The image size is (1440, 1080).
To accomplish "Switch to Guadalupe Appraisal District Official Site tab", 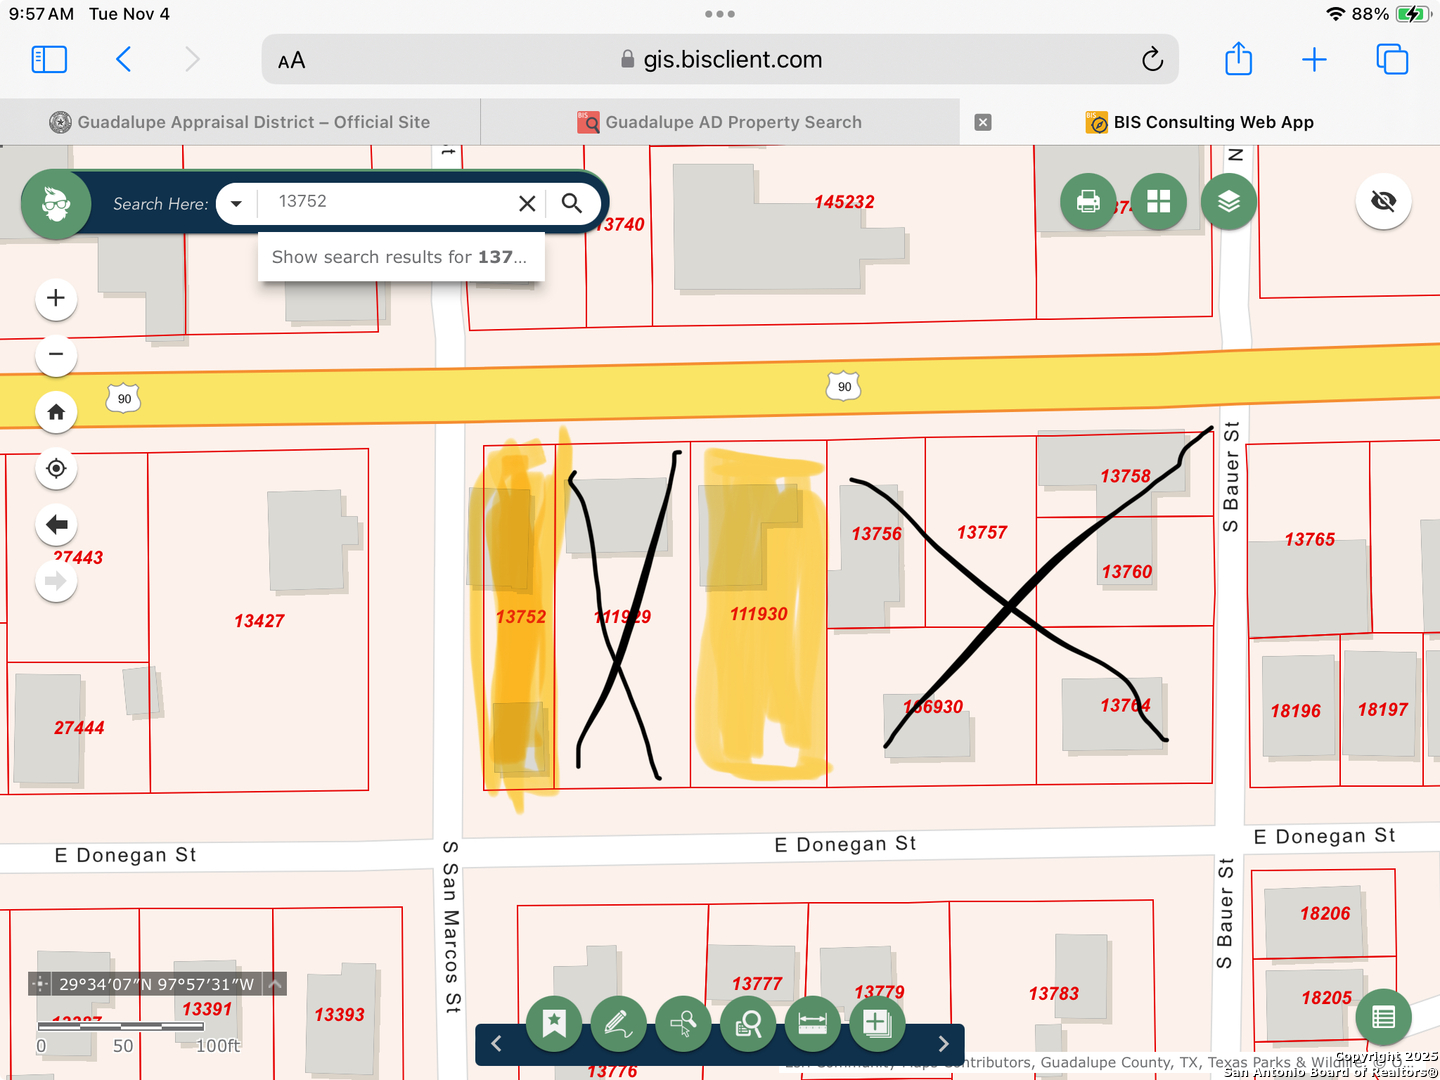I will pyautogui.click(x=240, y=122).
